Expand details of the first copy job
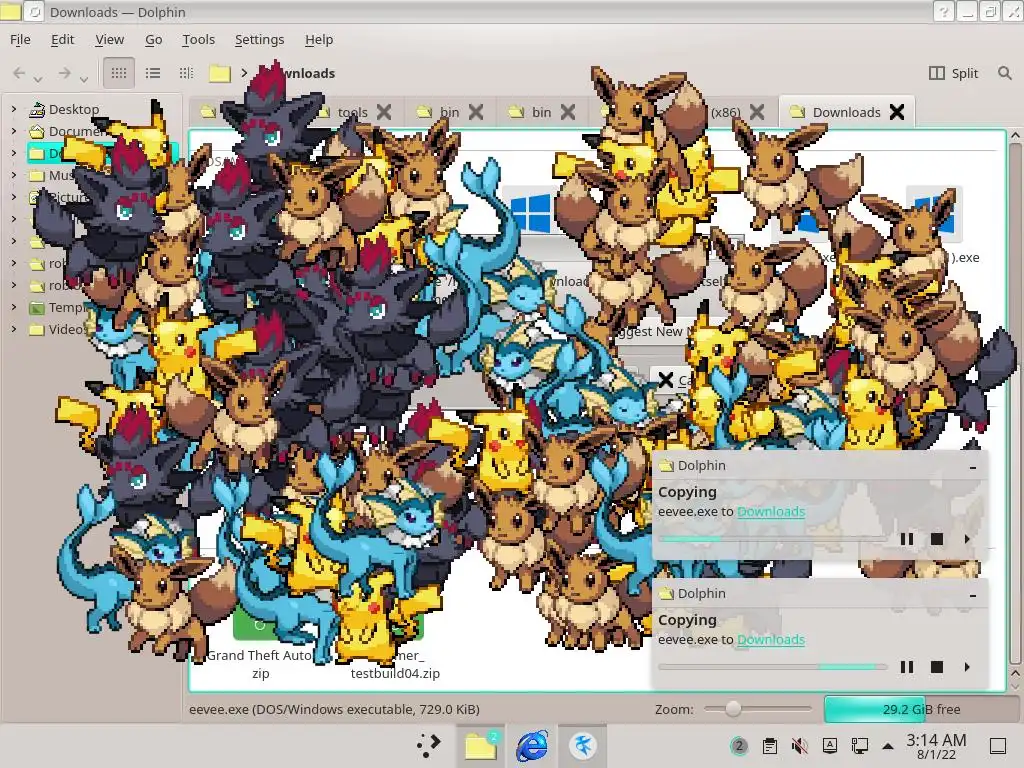This screenshot has height=768, width=1024. point(967,539)
